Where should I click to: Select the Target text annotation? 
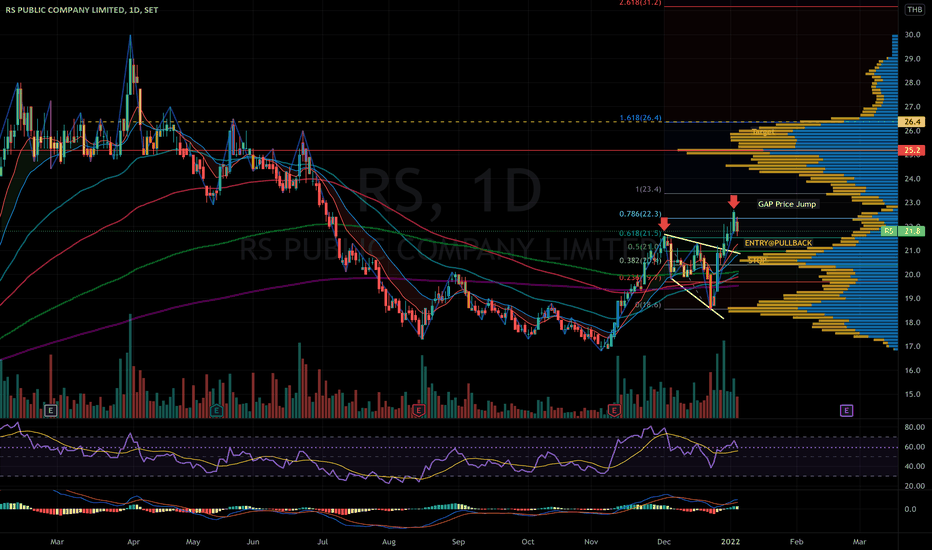pos(762,132)
